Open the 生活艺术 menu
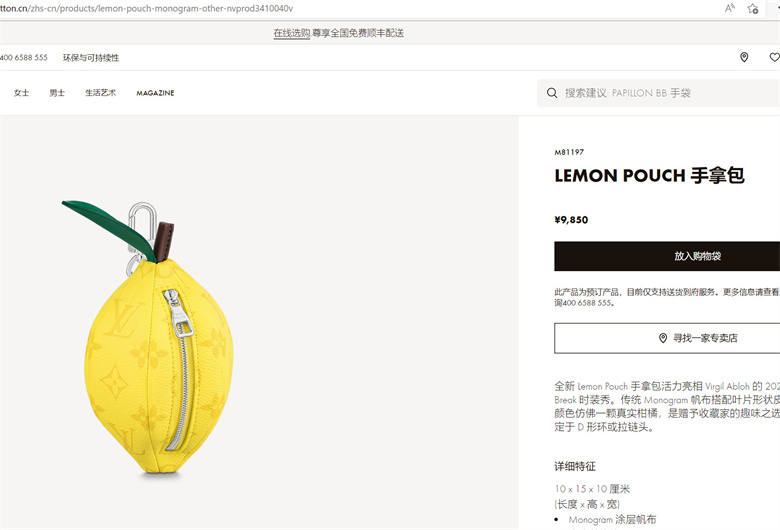The image size is (780, 530). tap(100, 93)
